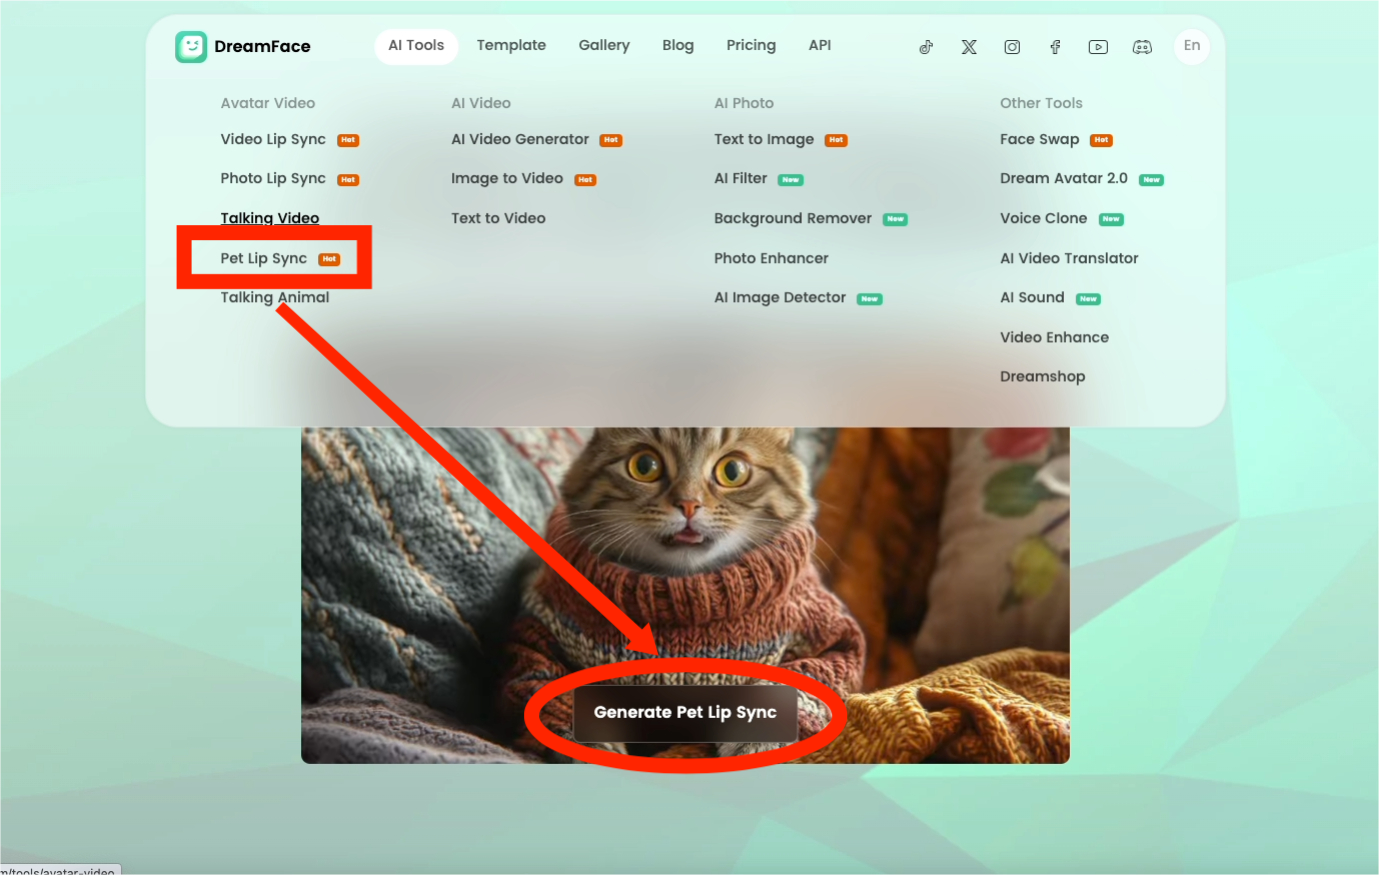This screenshot has height=875, width=1379.
Task: Open the Template tab
Action: click(511, 46)
